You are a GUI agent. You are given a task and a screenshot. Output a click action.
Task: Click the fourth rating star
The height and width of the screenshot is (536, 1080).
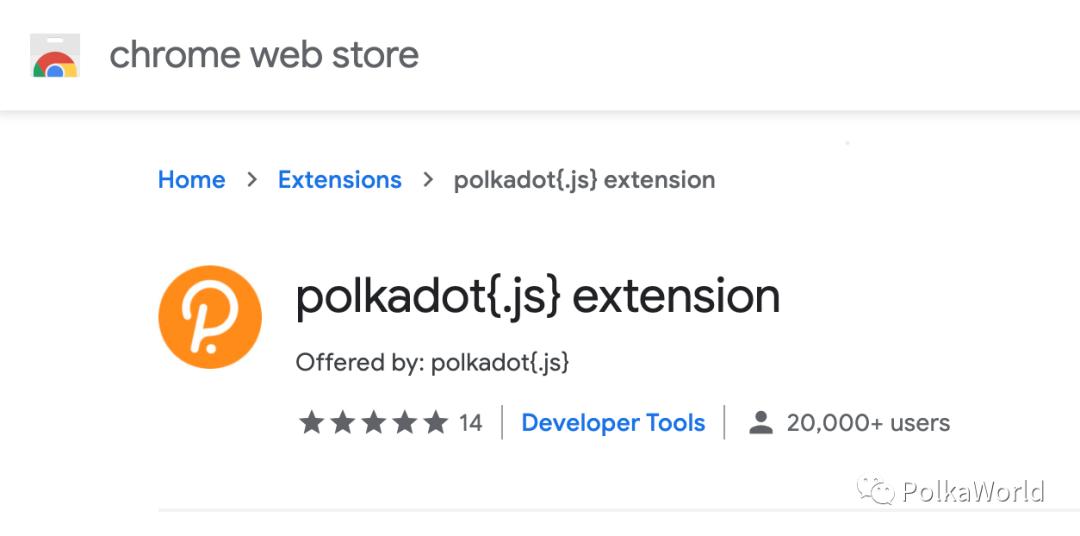pos(405,423)
